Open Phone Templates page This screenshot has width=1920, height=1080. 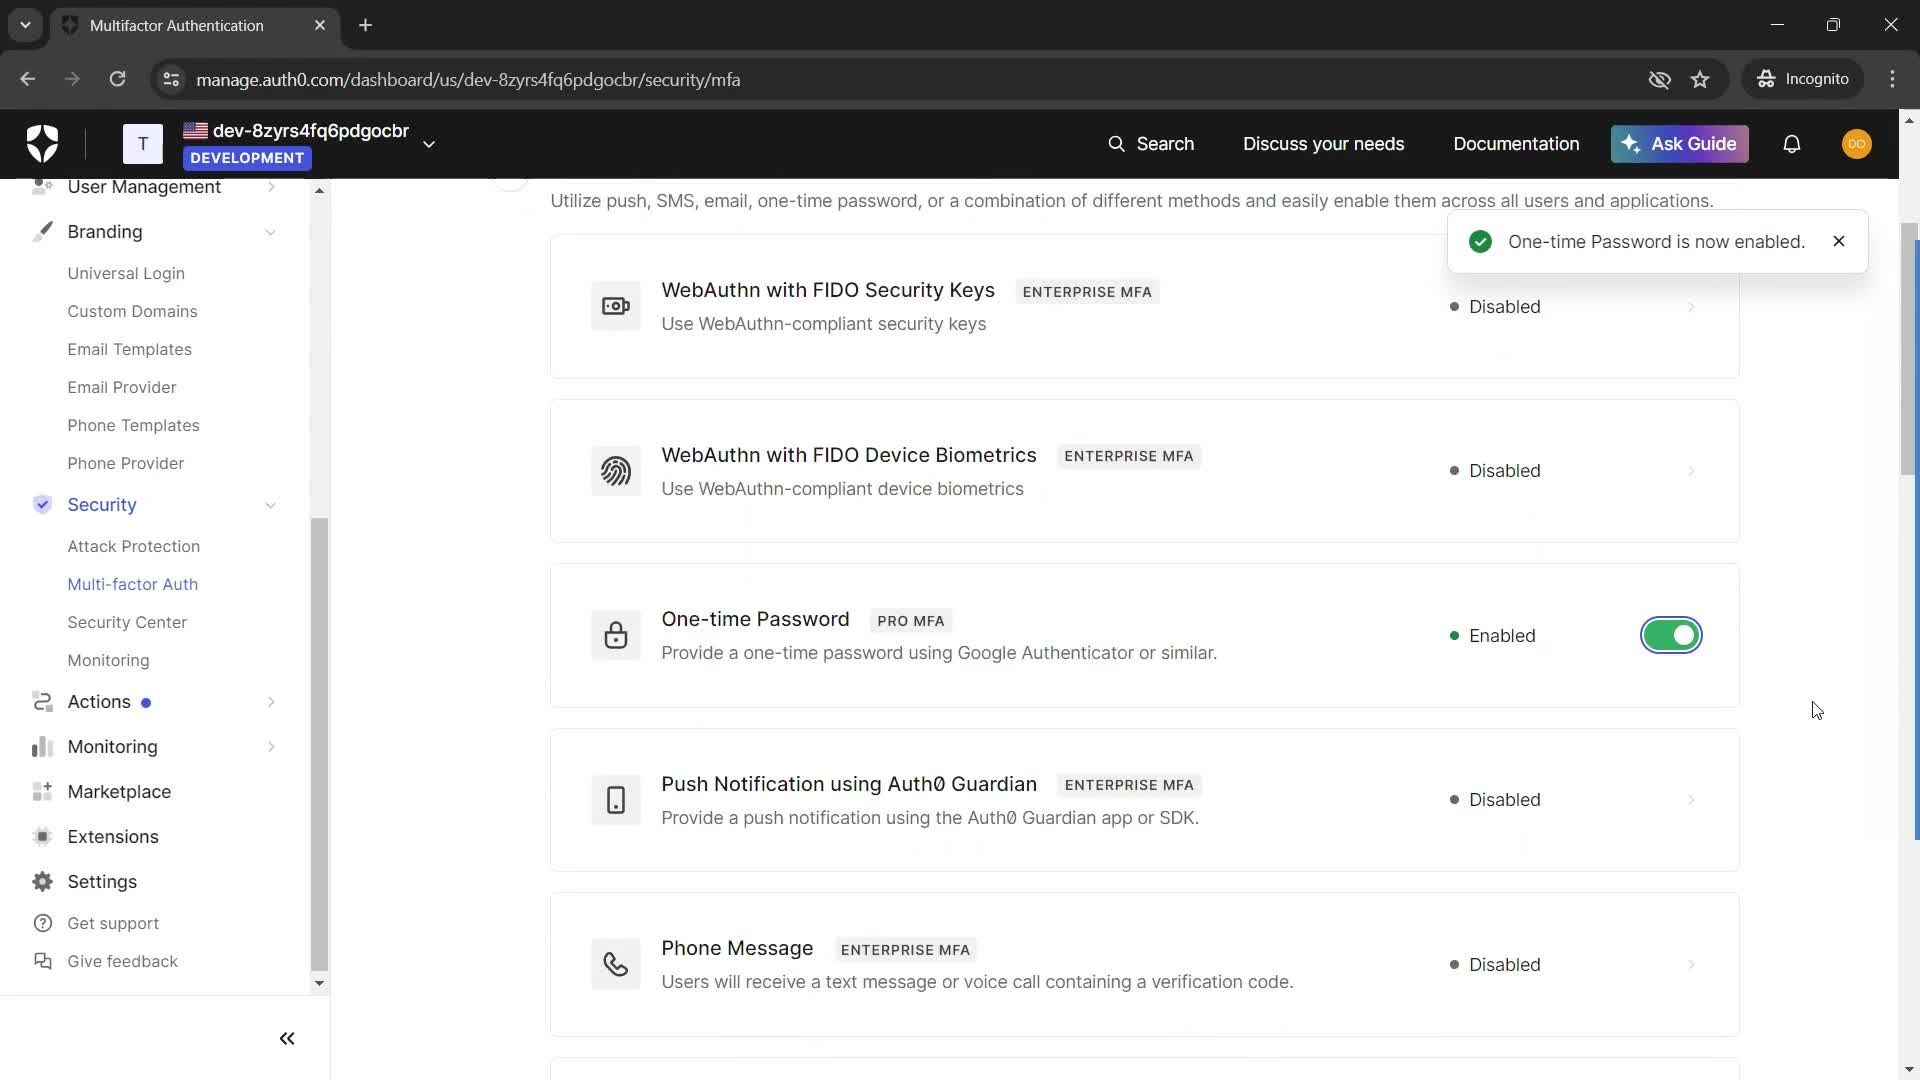coord(133,425)
